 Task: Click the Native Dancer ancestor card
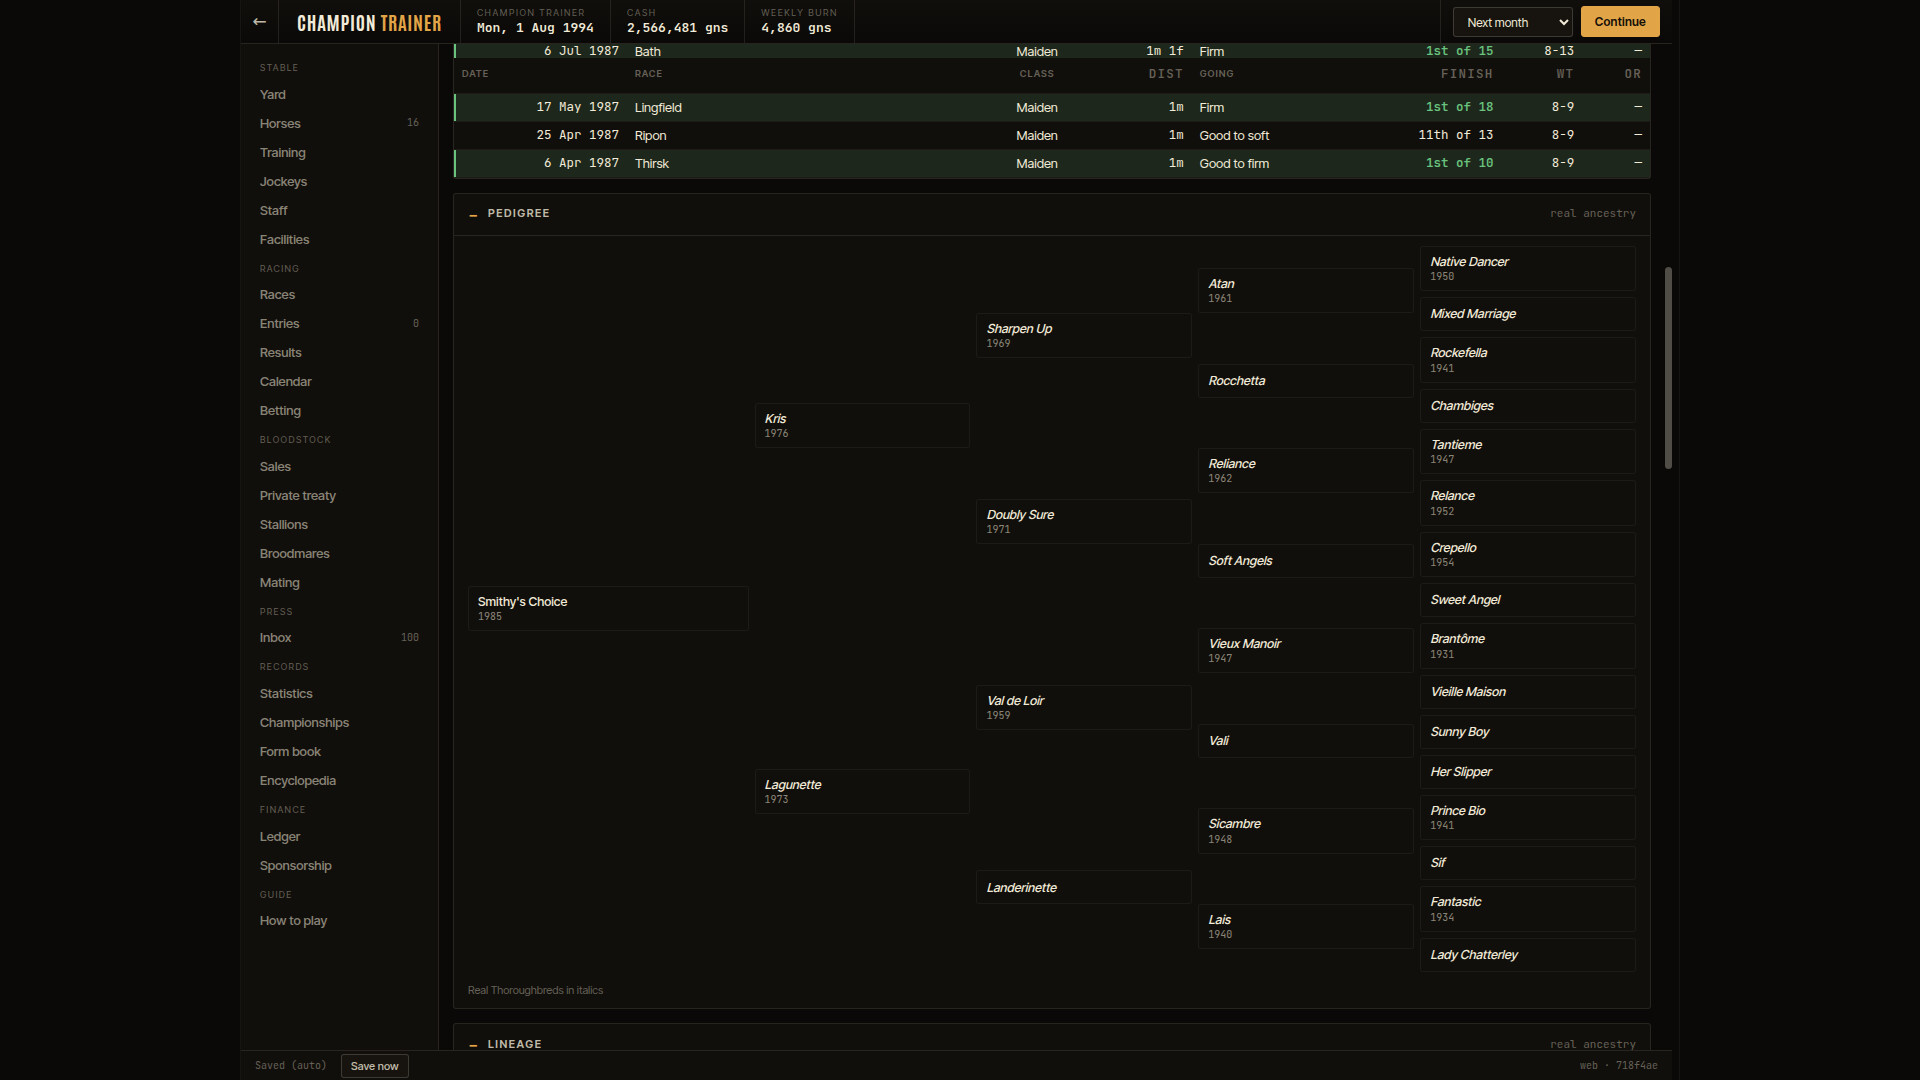[x=1527, y=269]
